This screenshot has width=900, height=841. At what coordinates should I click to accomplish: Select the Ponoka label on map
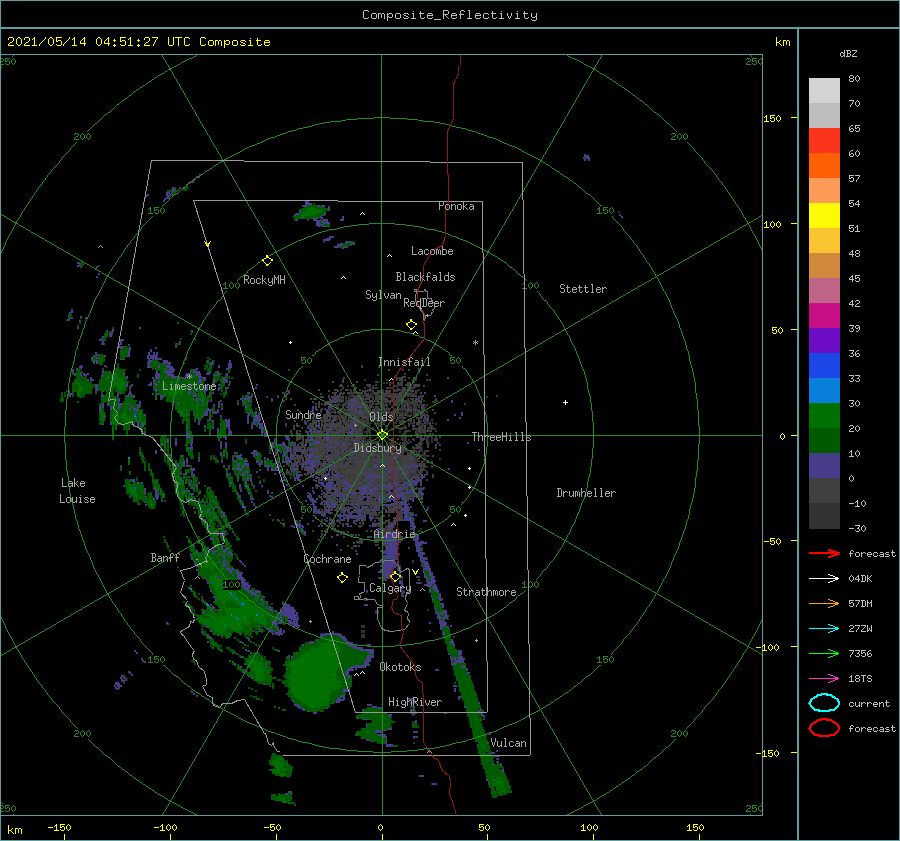456,206
